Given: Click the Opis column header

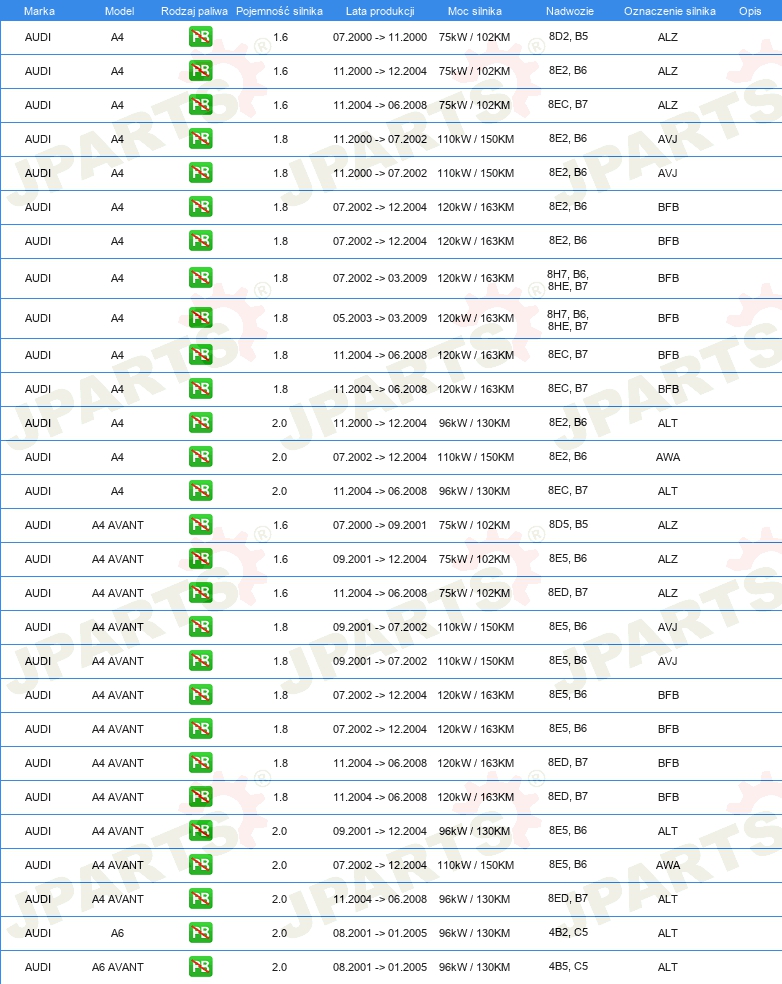Looking at the screenshot, I should click(750, 11).
